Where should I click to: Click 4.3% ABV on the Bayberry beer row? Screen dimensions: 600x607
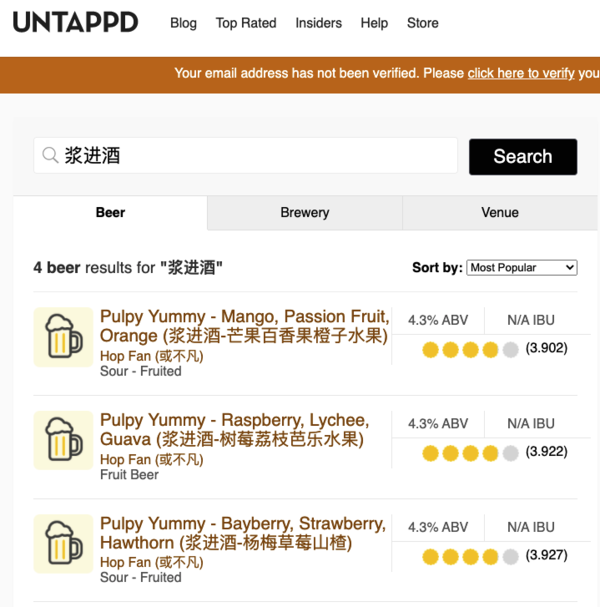(x=438, y=527)
